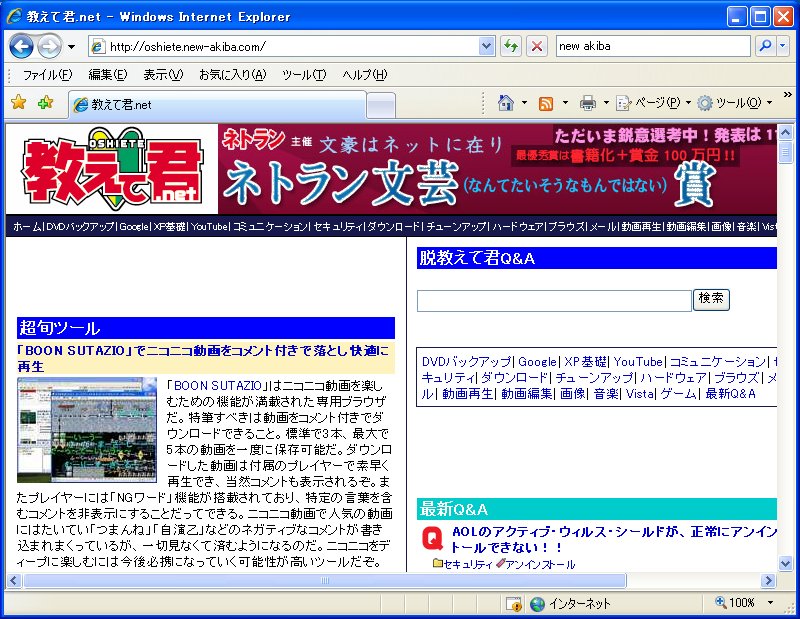Open the 編集(E) menu

coord(108,75)
